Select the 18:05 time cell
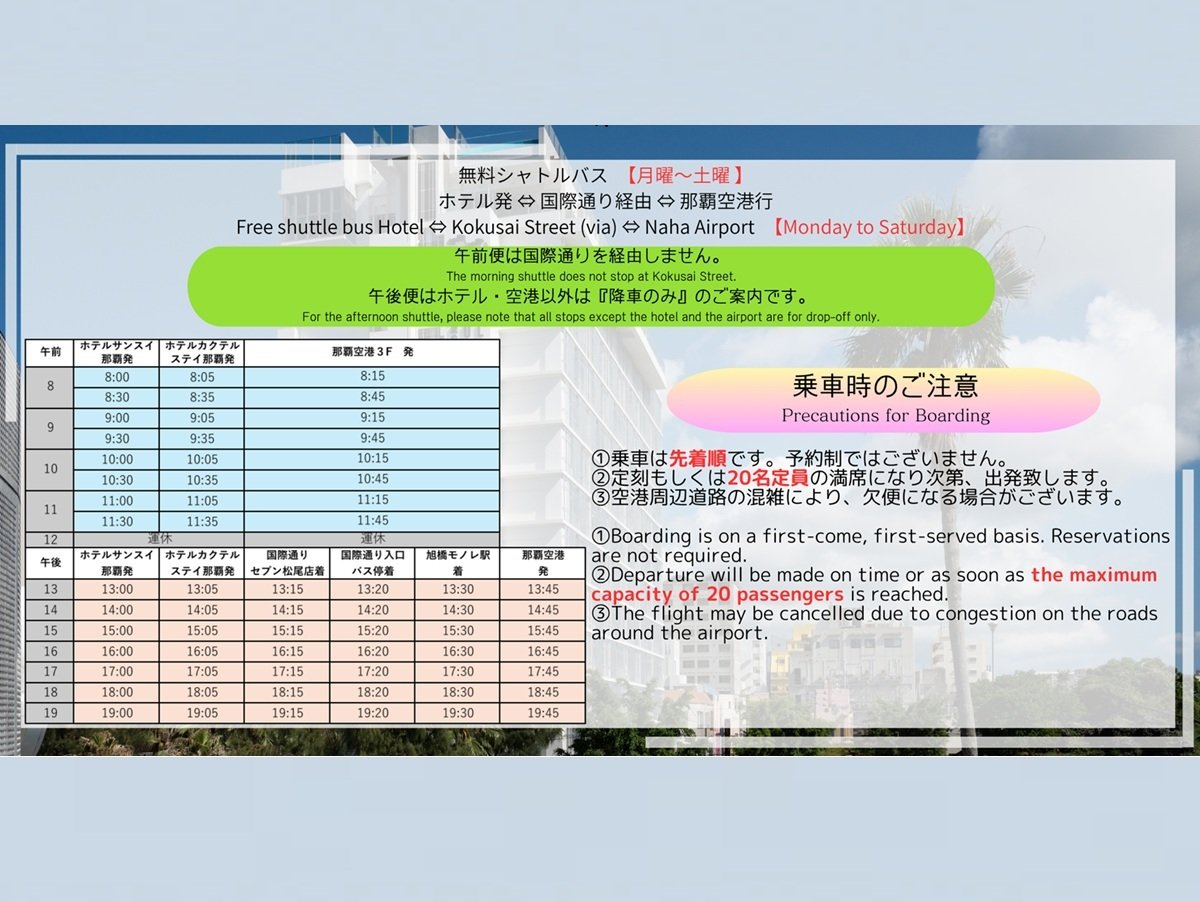The width and height of the screenshot is (1200, 902). [201, 692]
